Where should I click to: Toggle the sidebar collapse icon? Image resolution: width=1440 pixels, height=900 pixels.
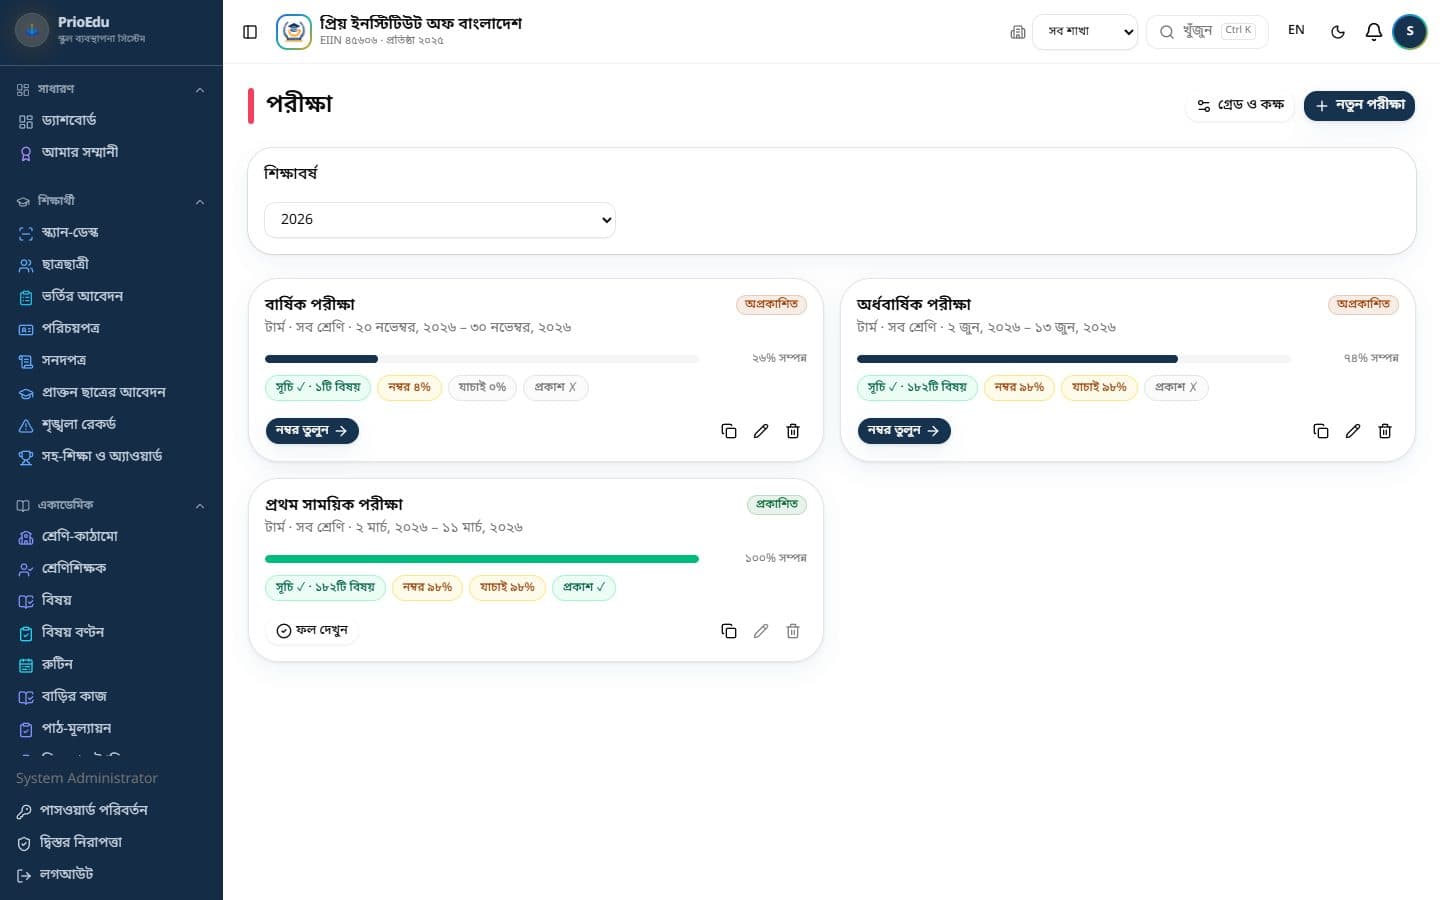250,32
